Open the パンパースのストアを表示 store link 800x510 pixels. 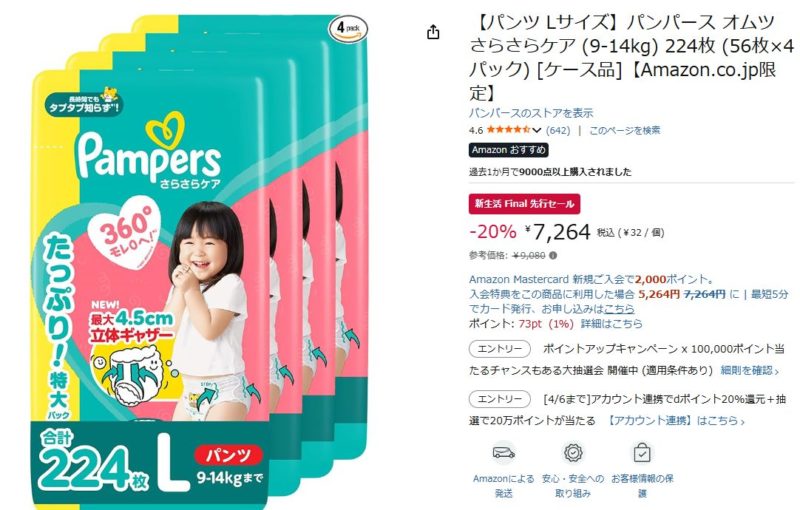pos(531,113)
